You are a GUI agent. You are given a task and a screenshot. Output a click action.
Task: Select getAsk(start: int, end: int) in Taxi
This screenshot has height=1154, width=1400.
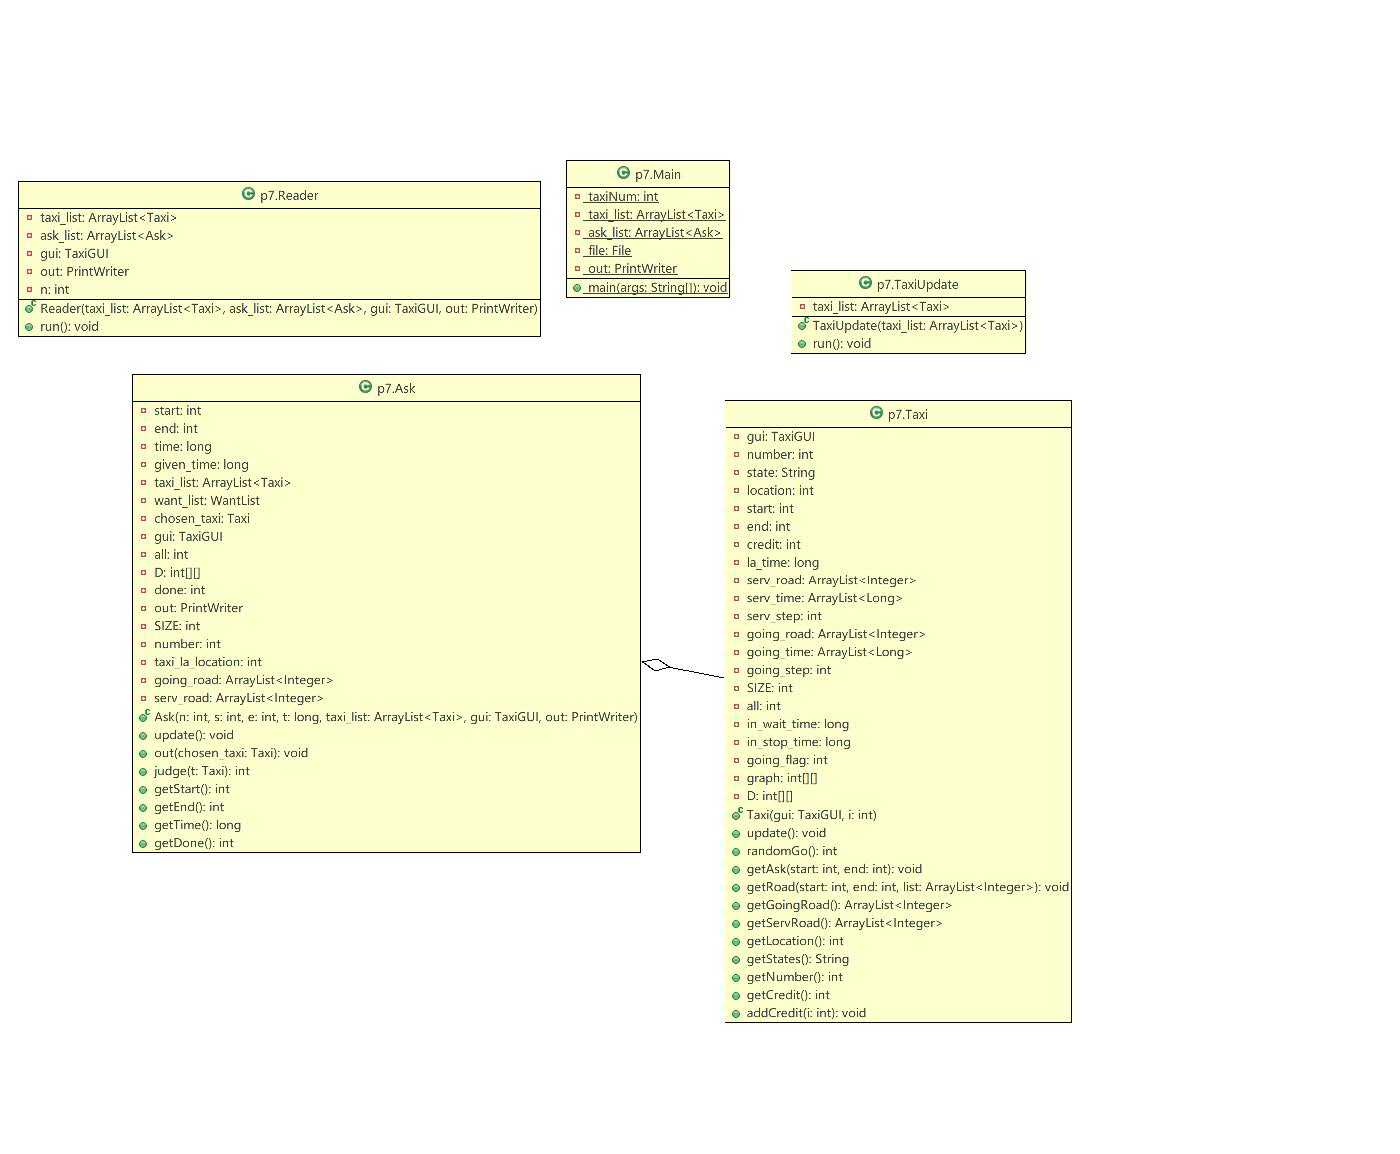point(834,870)
